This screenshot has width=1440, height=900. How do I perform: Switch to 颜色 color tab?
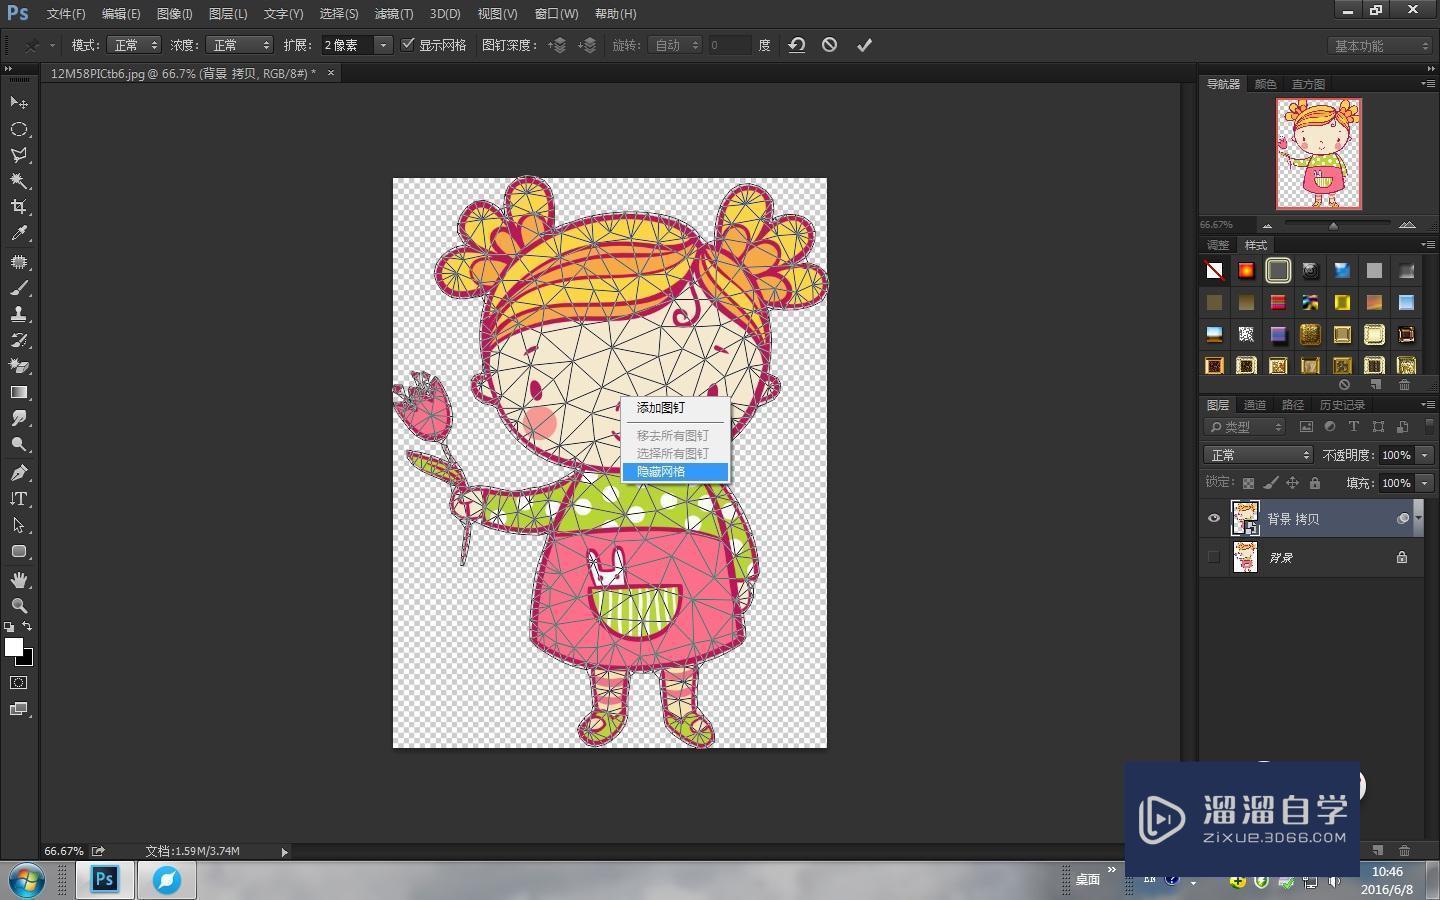pos(1265,84)
